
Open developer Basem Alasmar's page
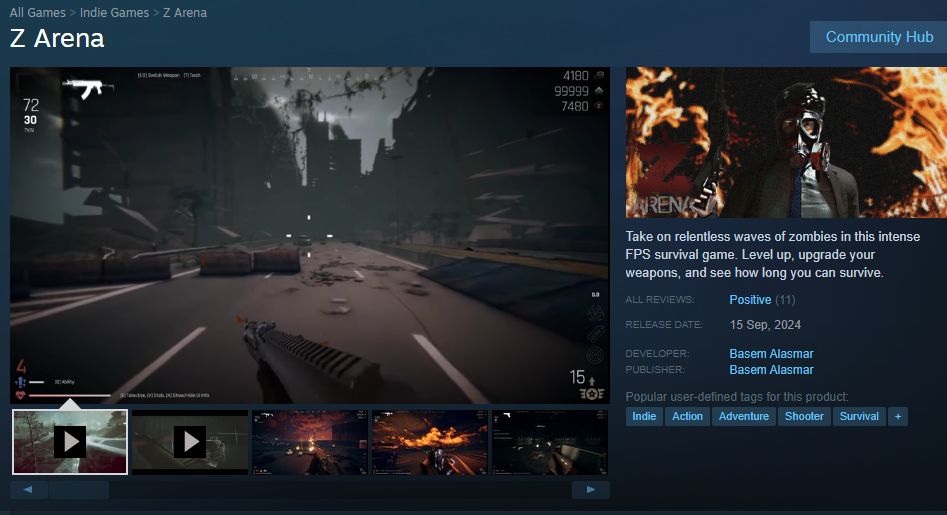click(x=771, y=354)
